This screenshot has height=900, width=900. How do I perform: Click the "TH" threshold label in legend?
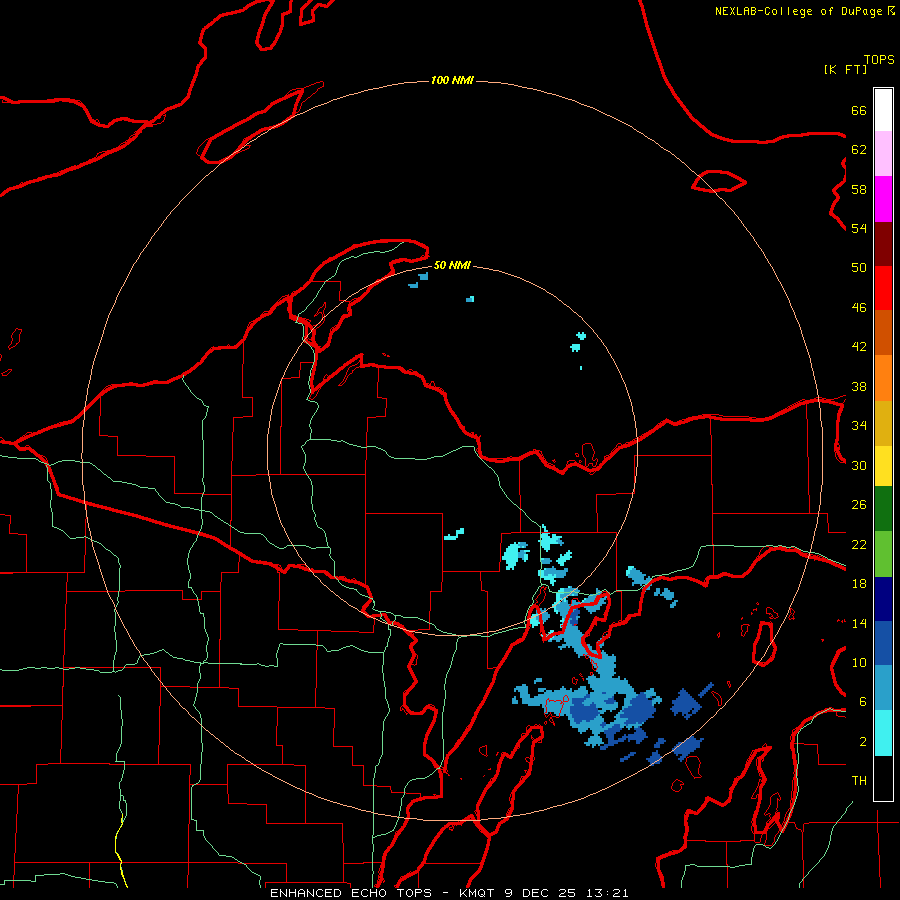(859, 781)
